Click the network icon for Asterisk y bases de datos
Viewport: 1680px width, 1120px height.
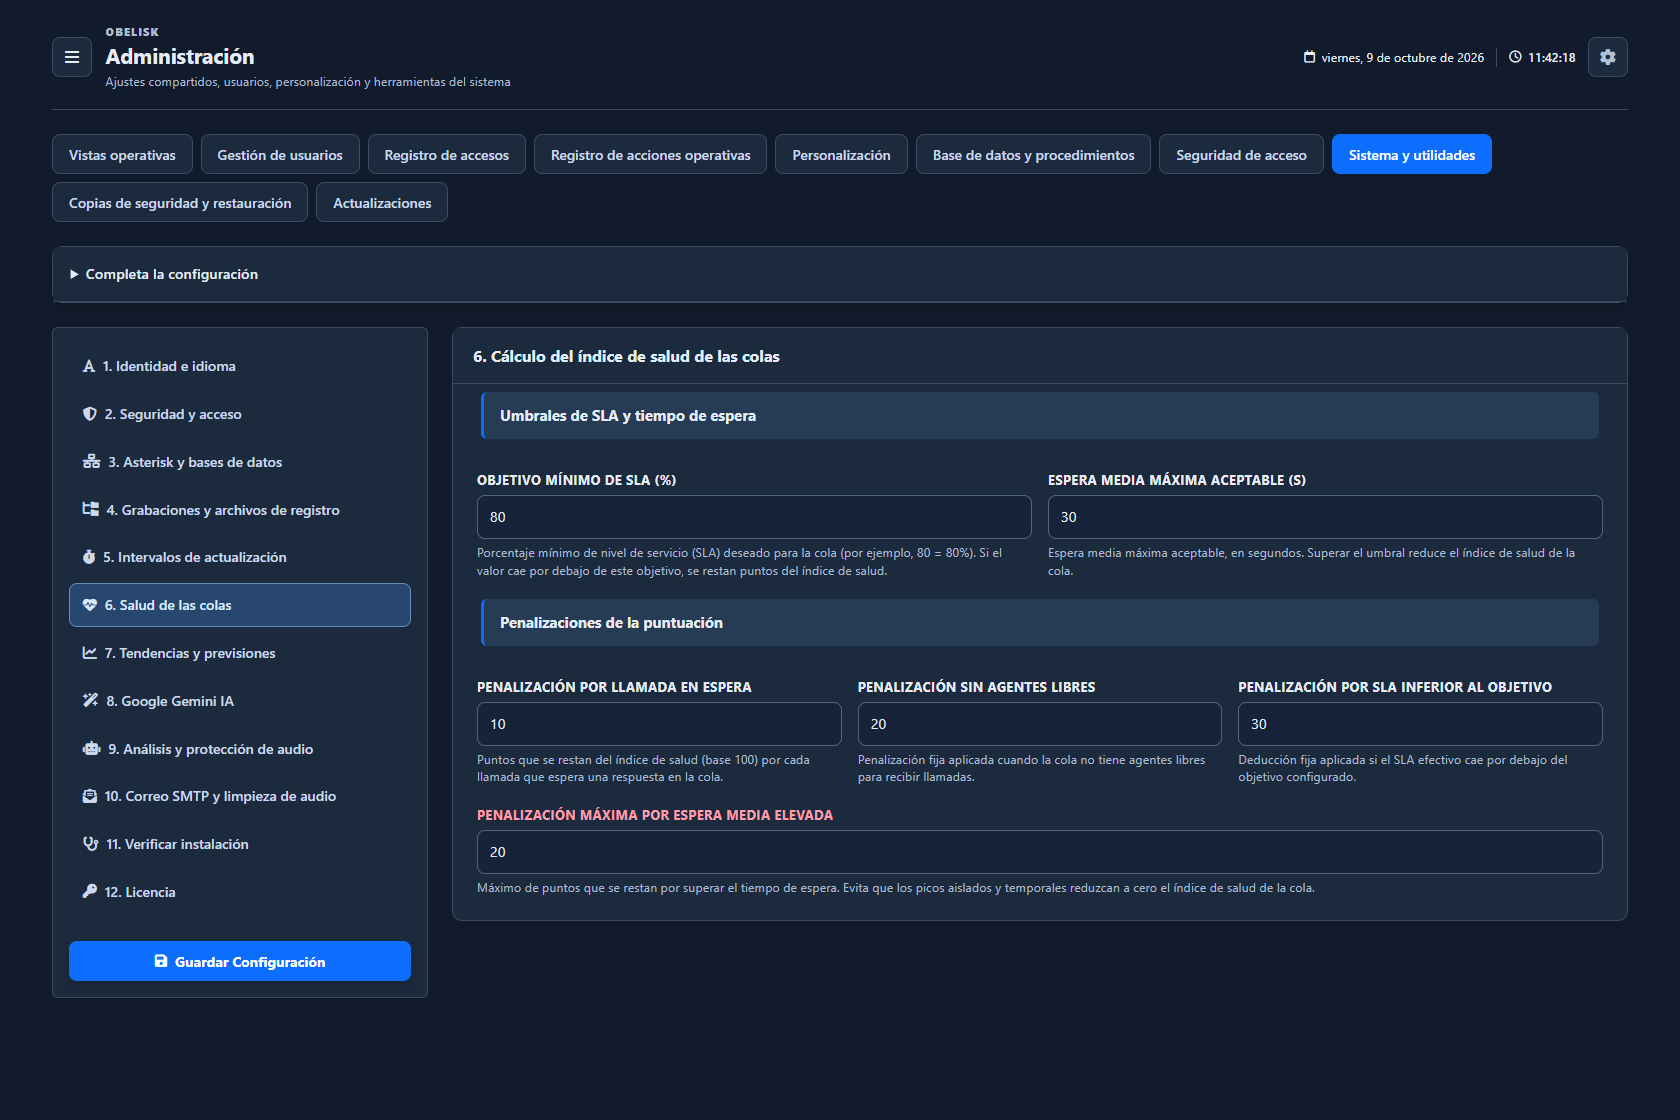(91, 462)
